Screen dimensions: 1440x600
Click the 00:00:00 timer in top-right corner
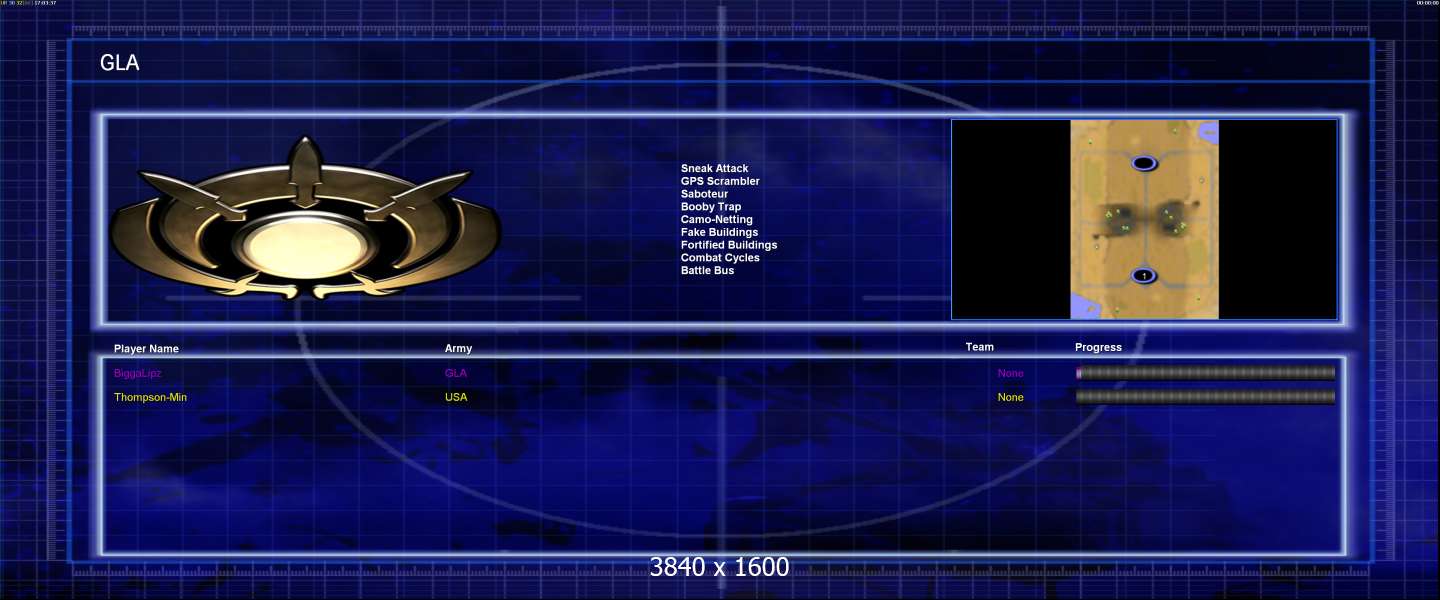point(1427,3)
